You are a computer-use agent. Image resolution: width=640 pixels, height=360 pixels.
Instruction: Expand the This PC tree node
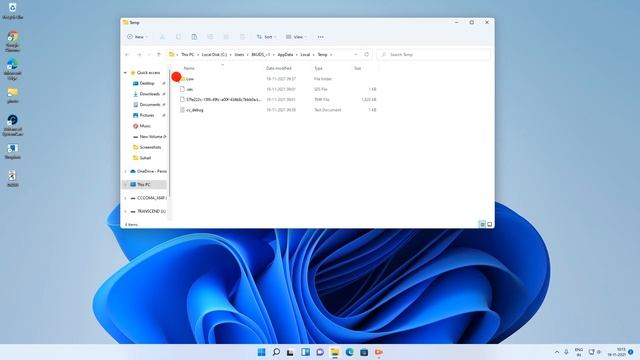click(x=125, y=184)
